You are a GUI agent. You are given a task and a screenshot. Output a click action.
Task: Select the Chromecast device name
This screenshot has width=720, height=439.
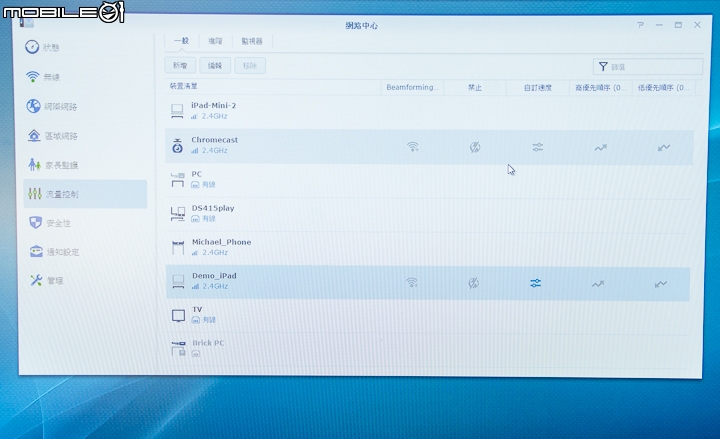click(214, 140)
